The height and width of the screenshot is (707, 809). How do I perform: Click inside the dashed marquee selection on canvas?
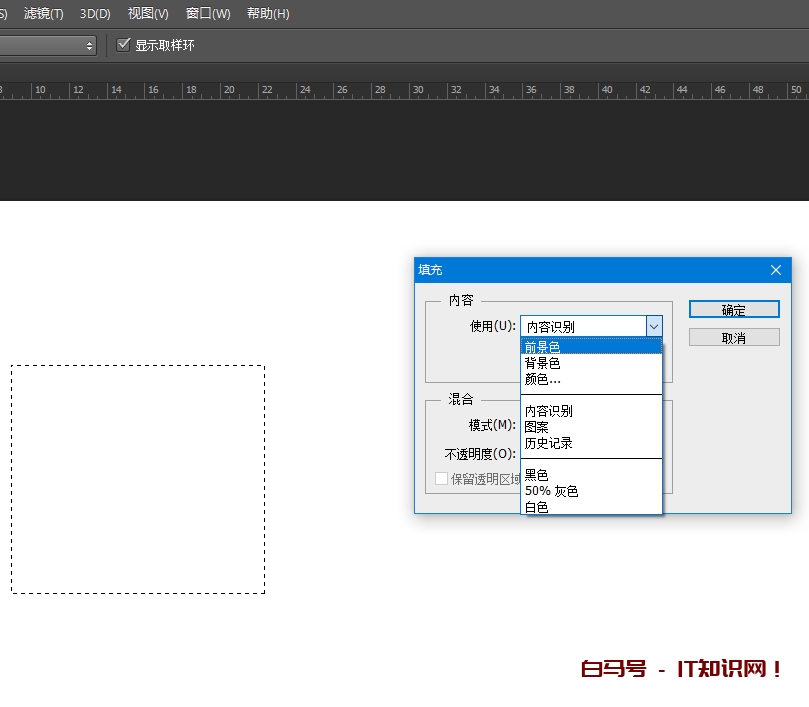tap(138, 479)
